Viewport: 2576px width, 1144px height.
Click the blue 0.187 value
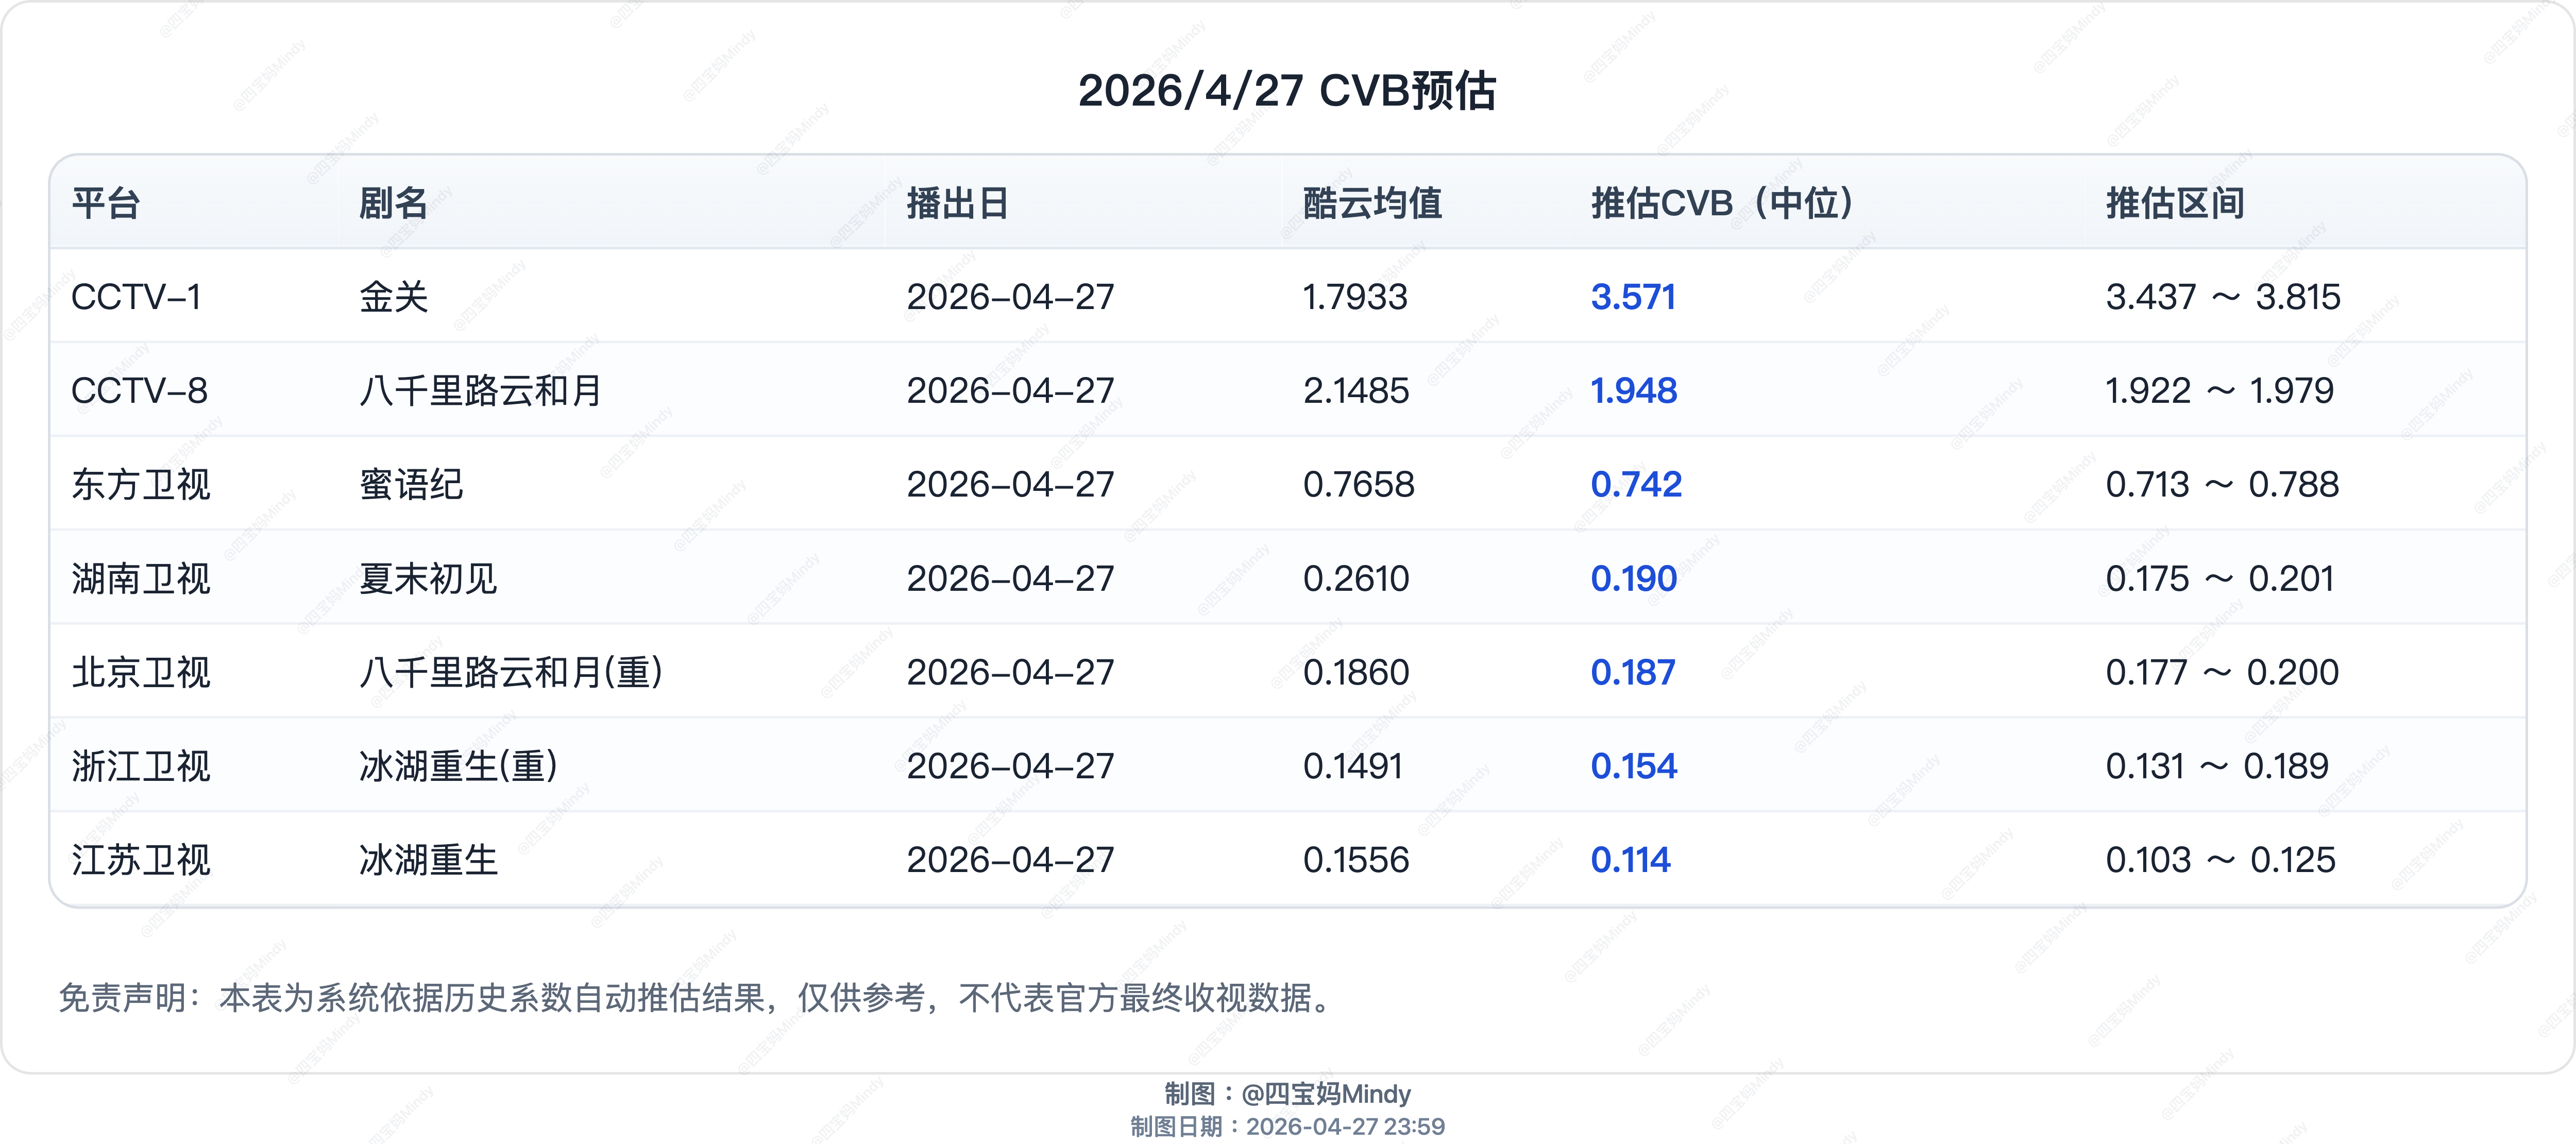tap(1633, 673)
